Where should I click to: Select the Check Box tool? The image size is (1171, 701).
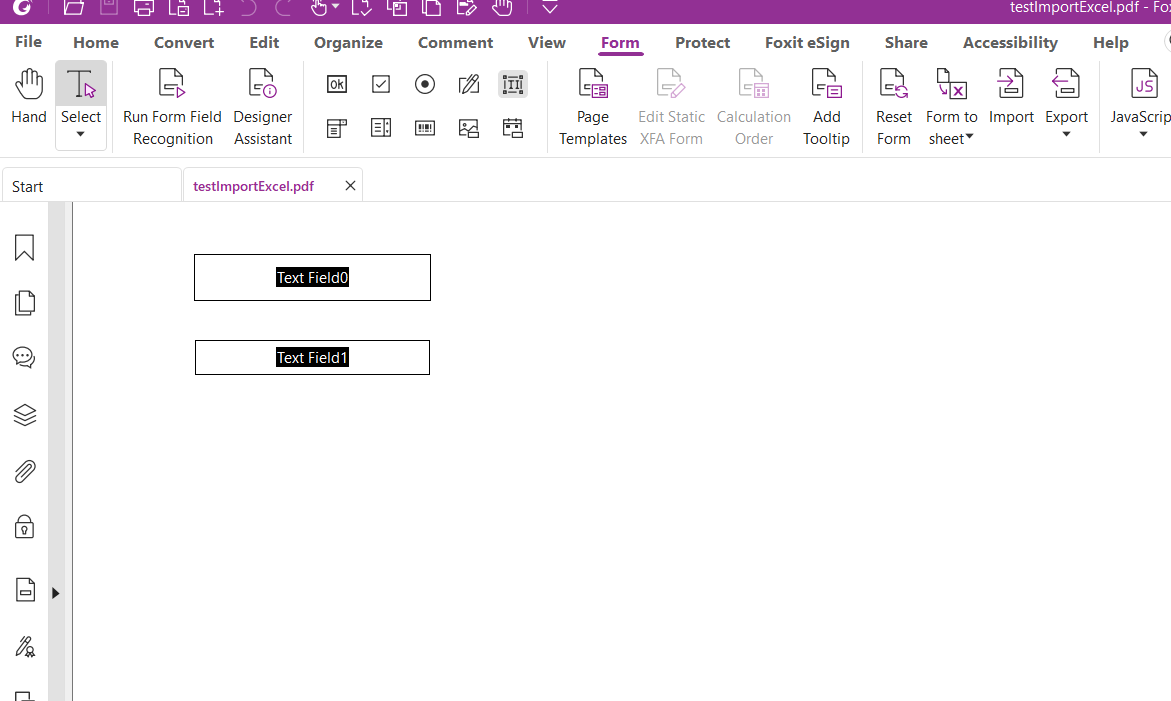[x=380, y=84]
